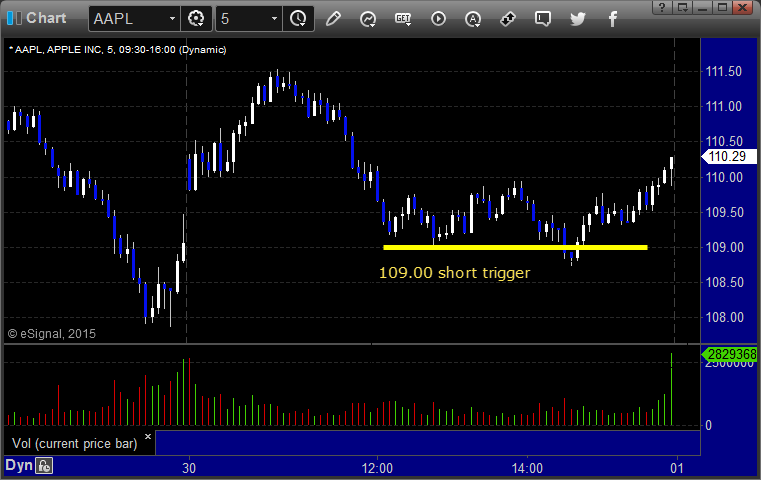Click the 110.00 price axis label
Image resolution: width=761 pixels, height=480 pixels.
(x=724, y=177)
